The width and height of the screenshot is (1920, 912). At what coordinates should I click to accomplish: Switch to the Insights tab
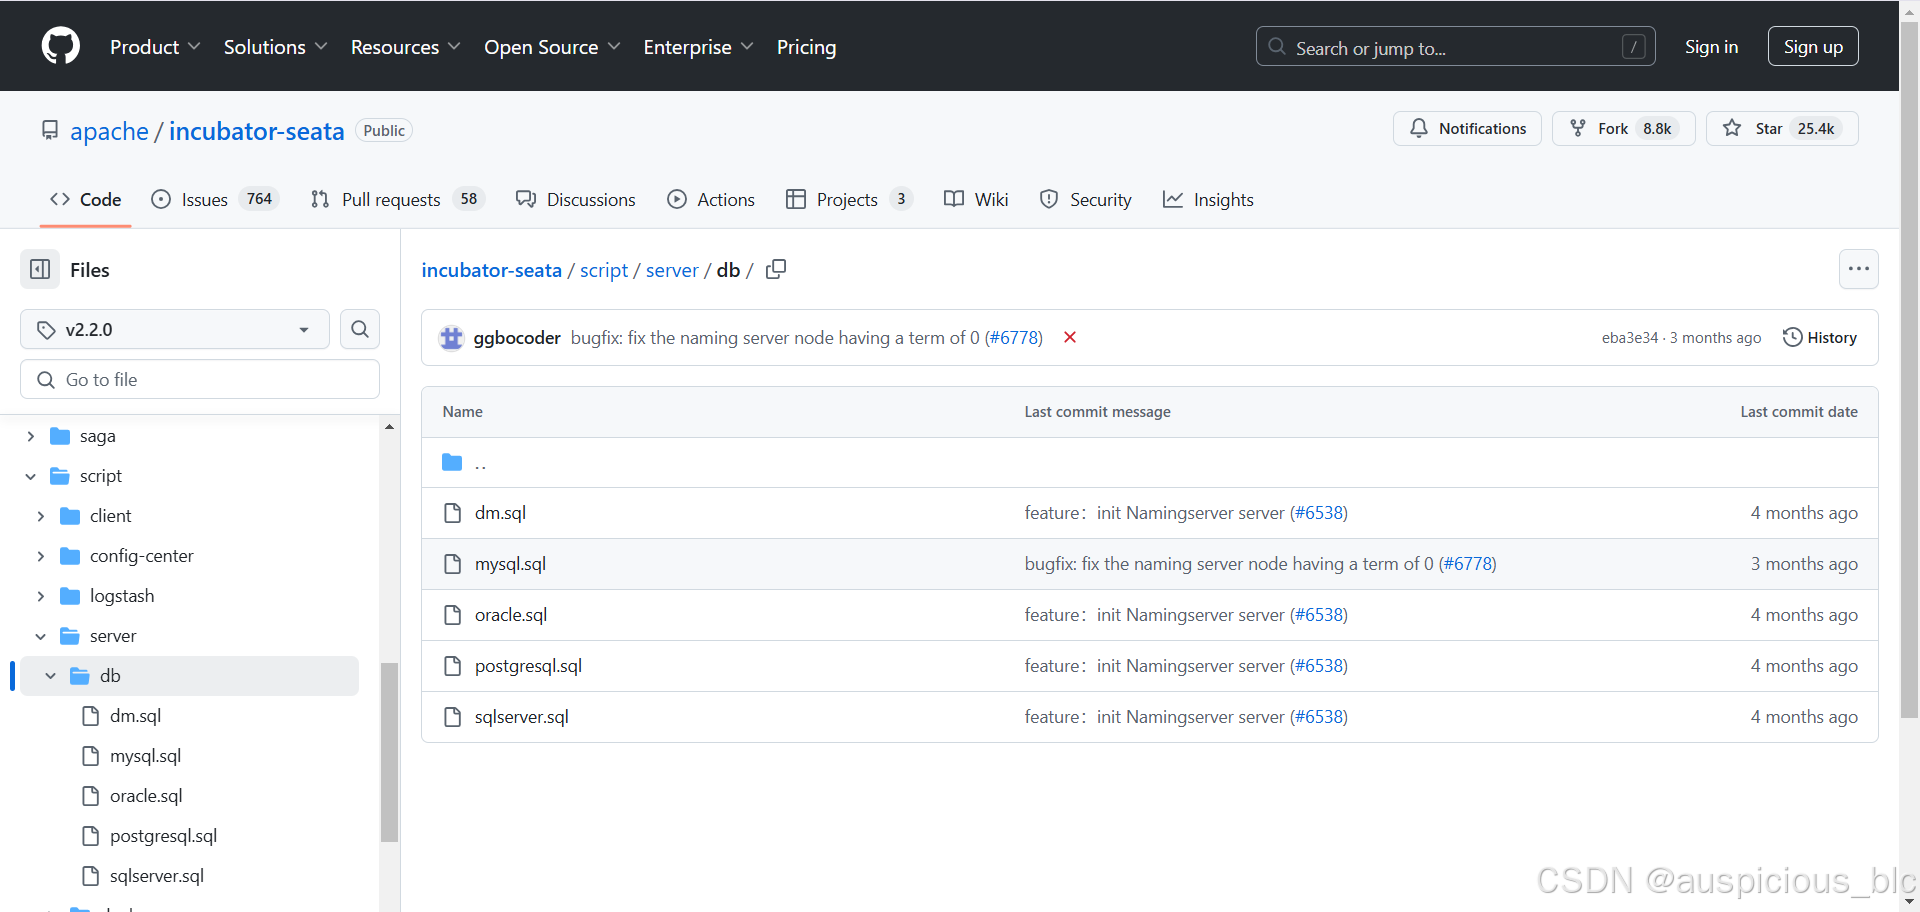click(1208, 199)
